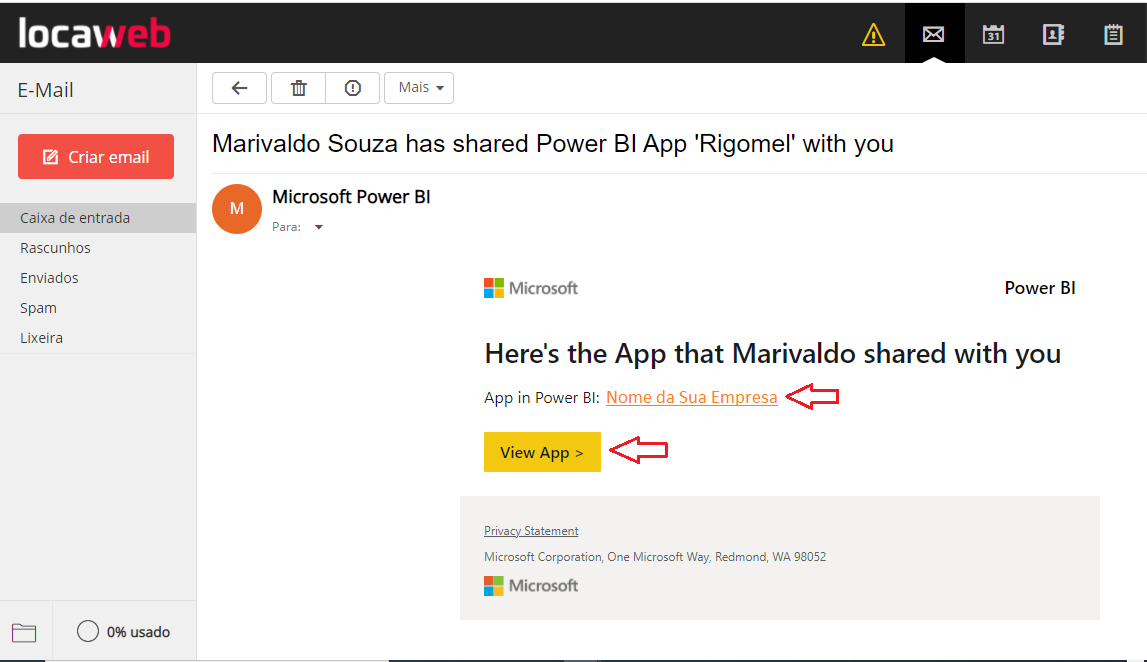Click the 'Here's the App' heading
The width and height of the screenshot is (1147, 662).
pos(772,354)
